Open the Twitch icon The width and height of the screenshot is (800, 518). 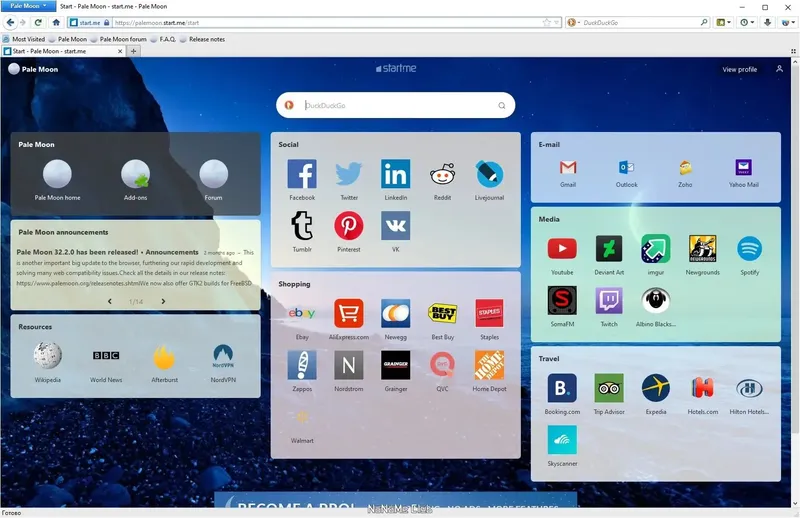(609, 300)
